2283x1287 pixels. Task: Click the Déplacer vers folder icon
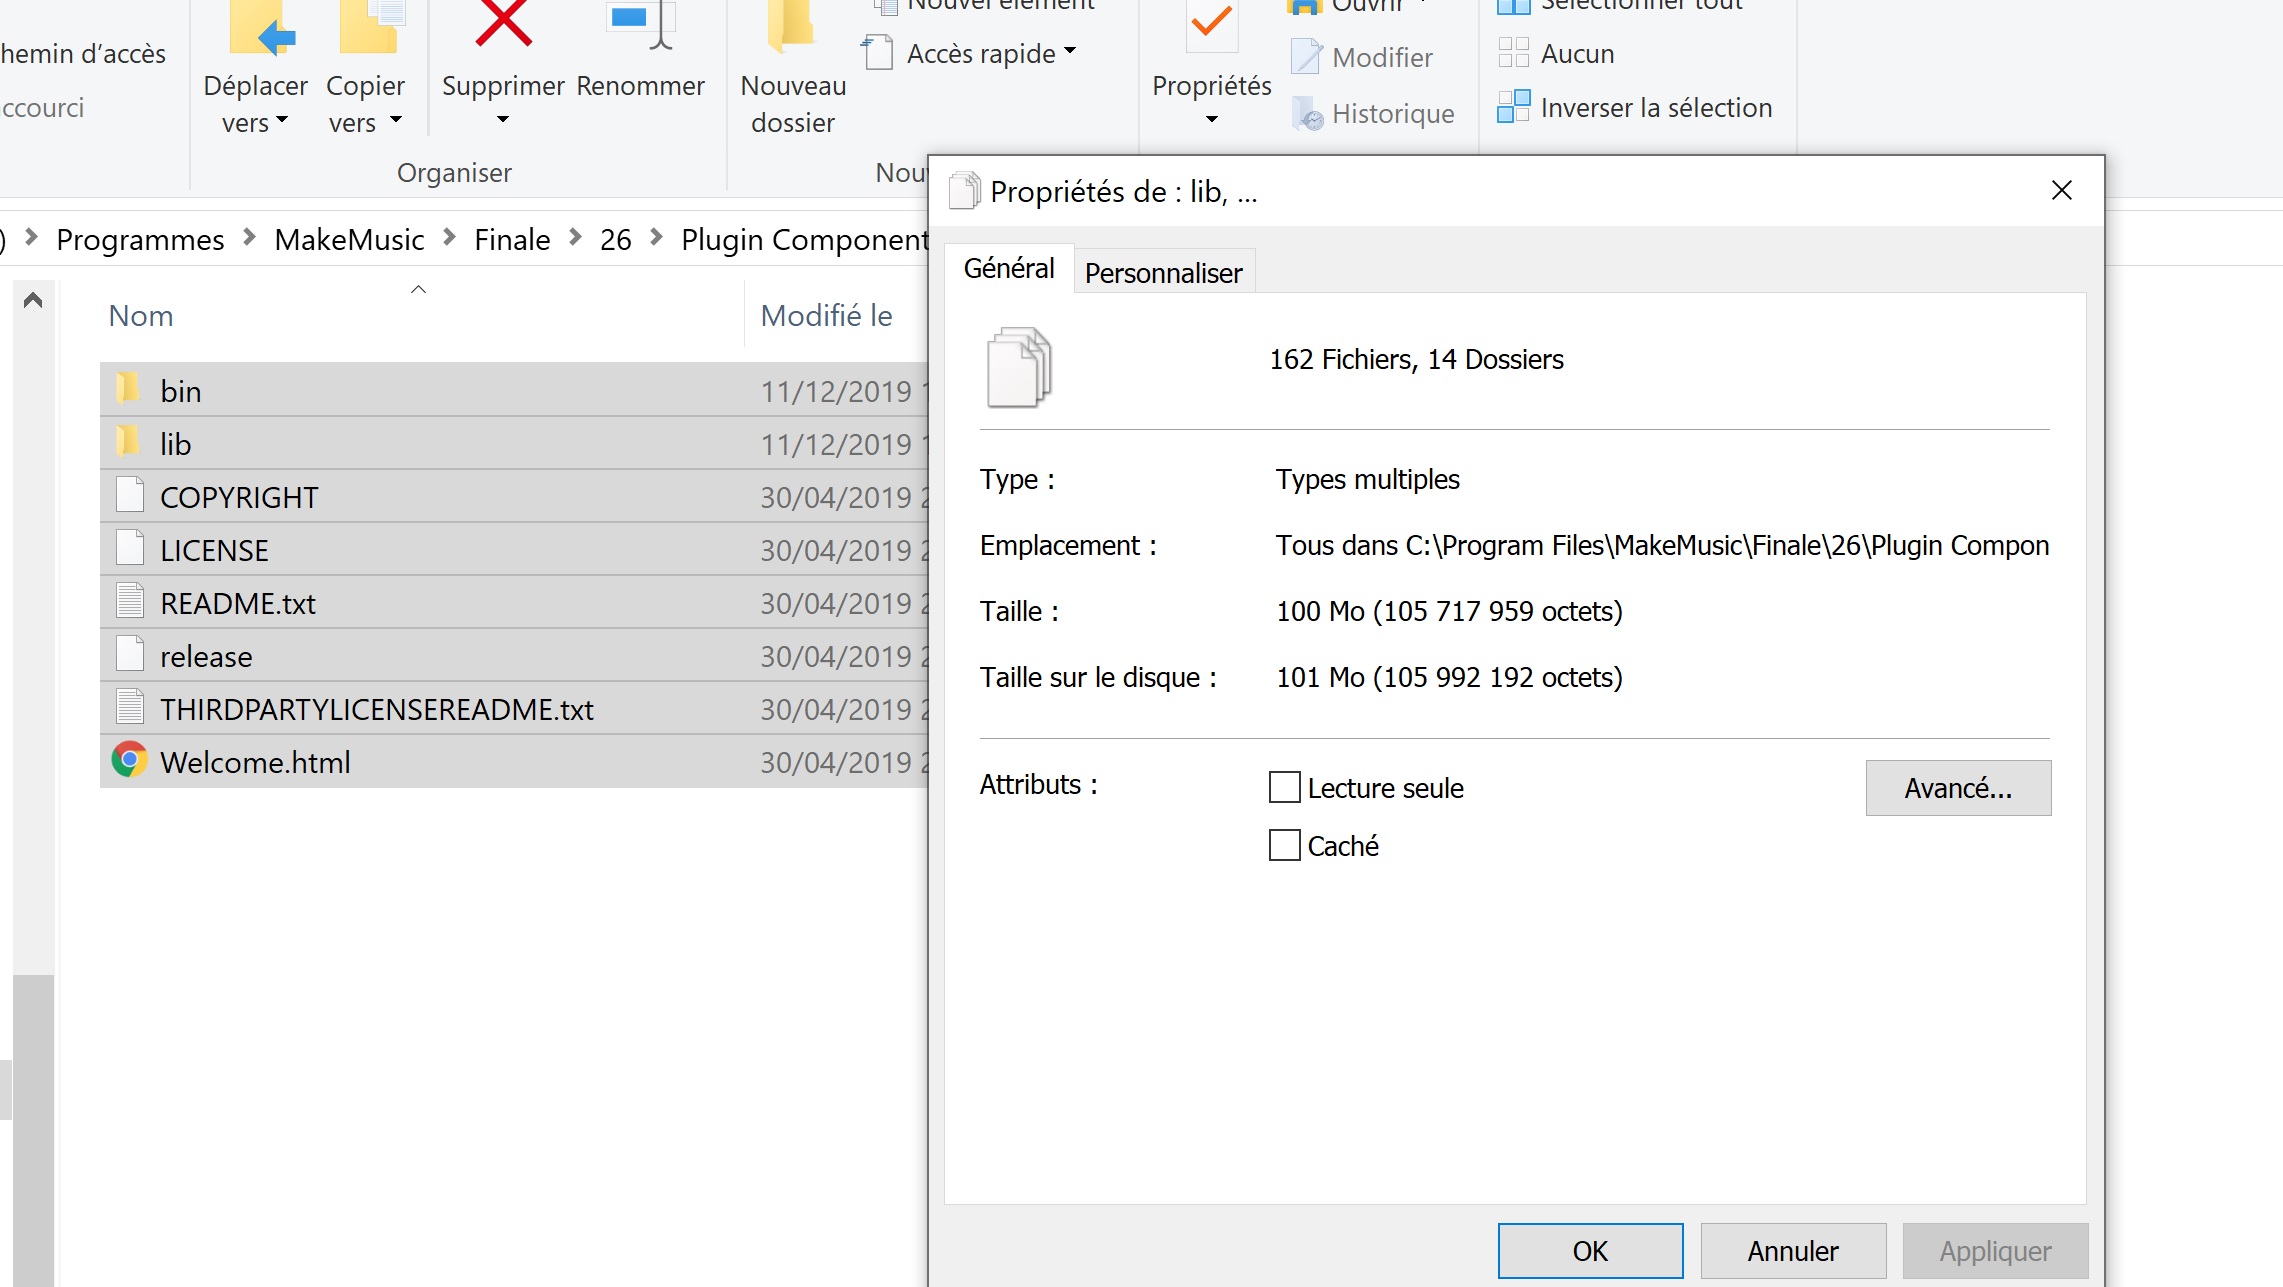coord(261,28)
